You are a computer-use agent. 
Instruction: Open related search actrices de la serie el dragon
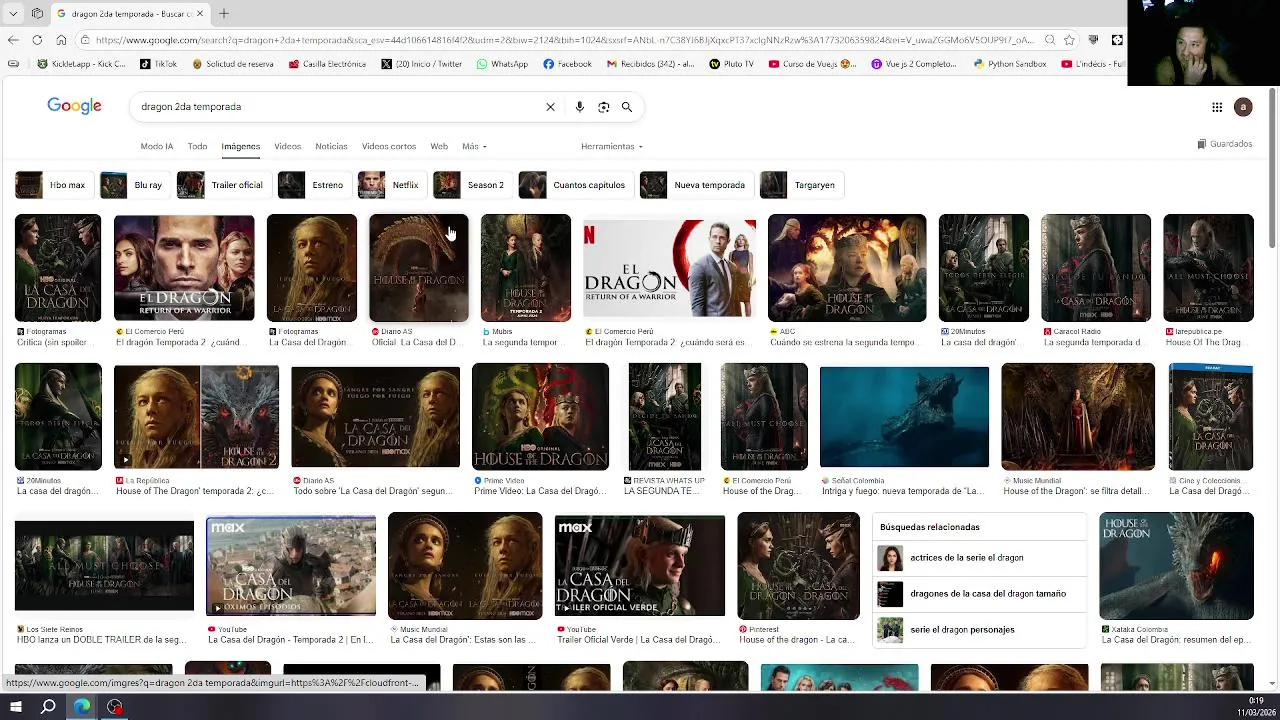[x=980, y=558]
